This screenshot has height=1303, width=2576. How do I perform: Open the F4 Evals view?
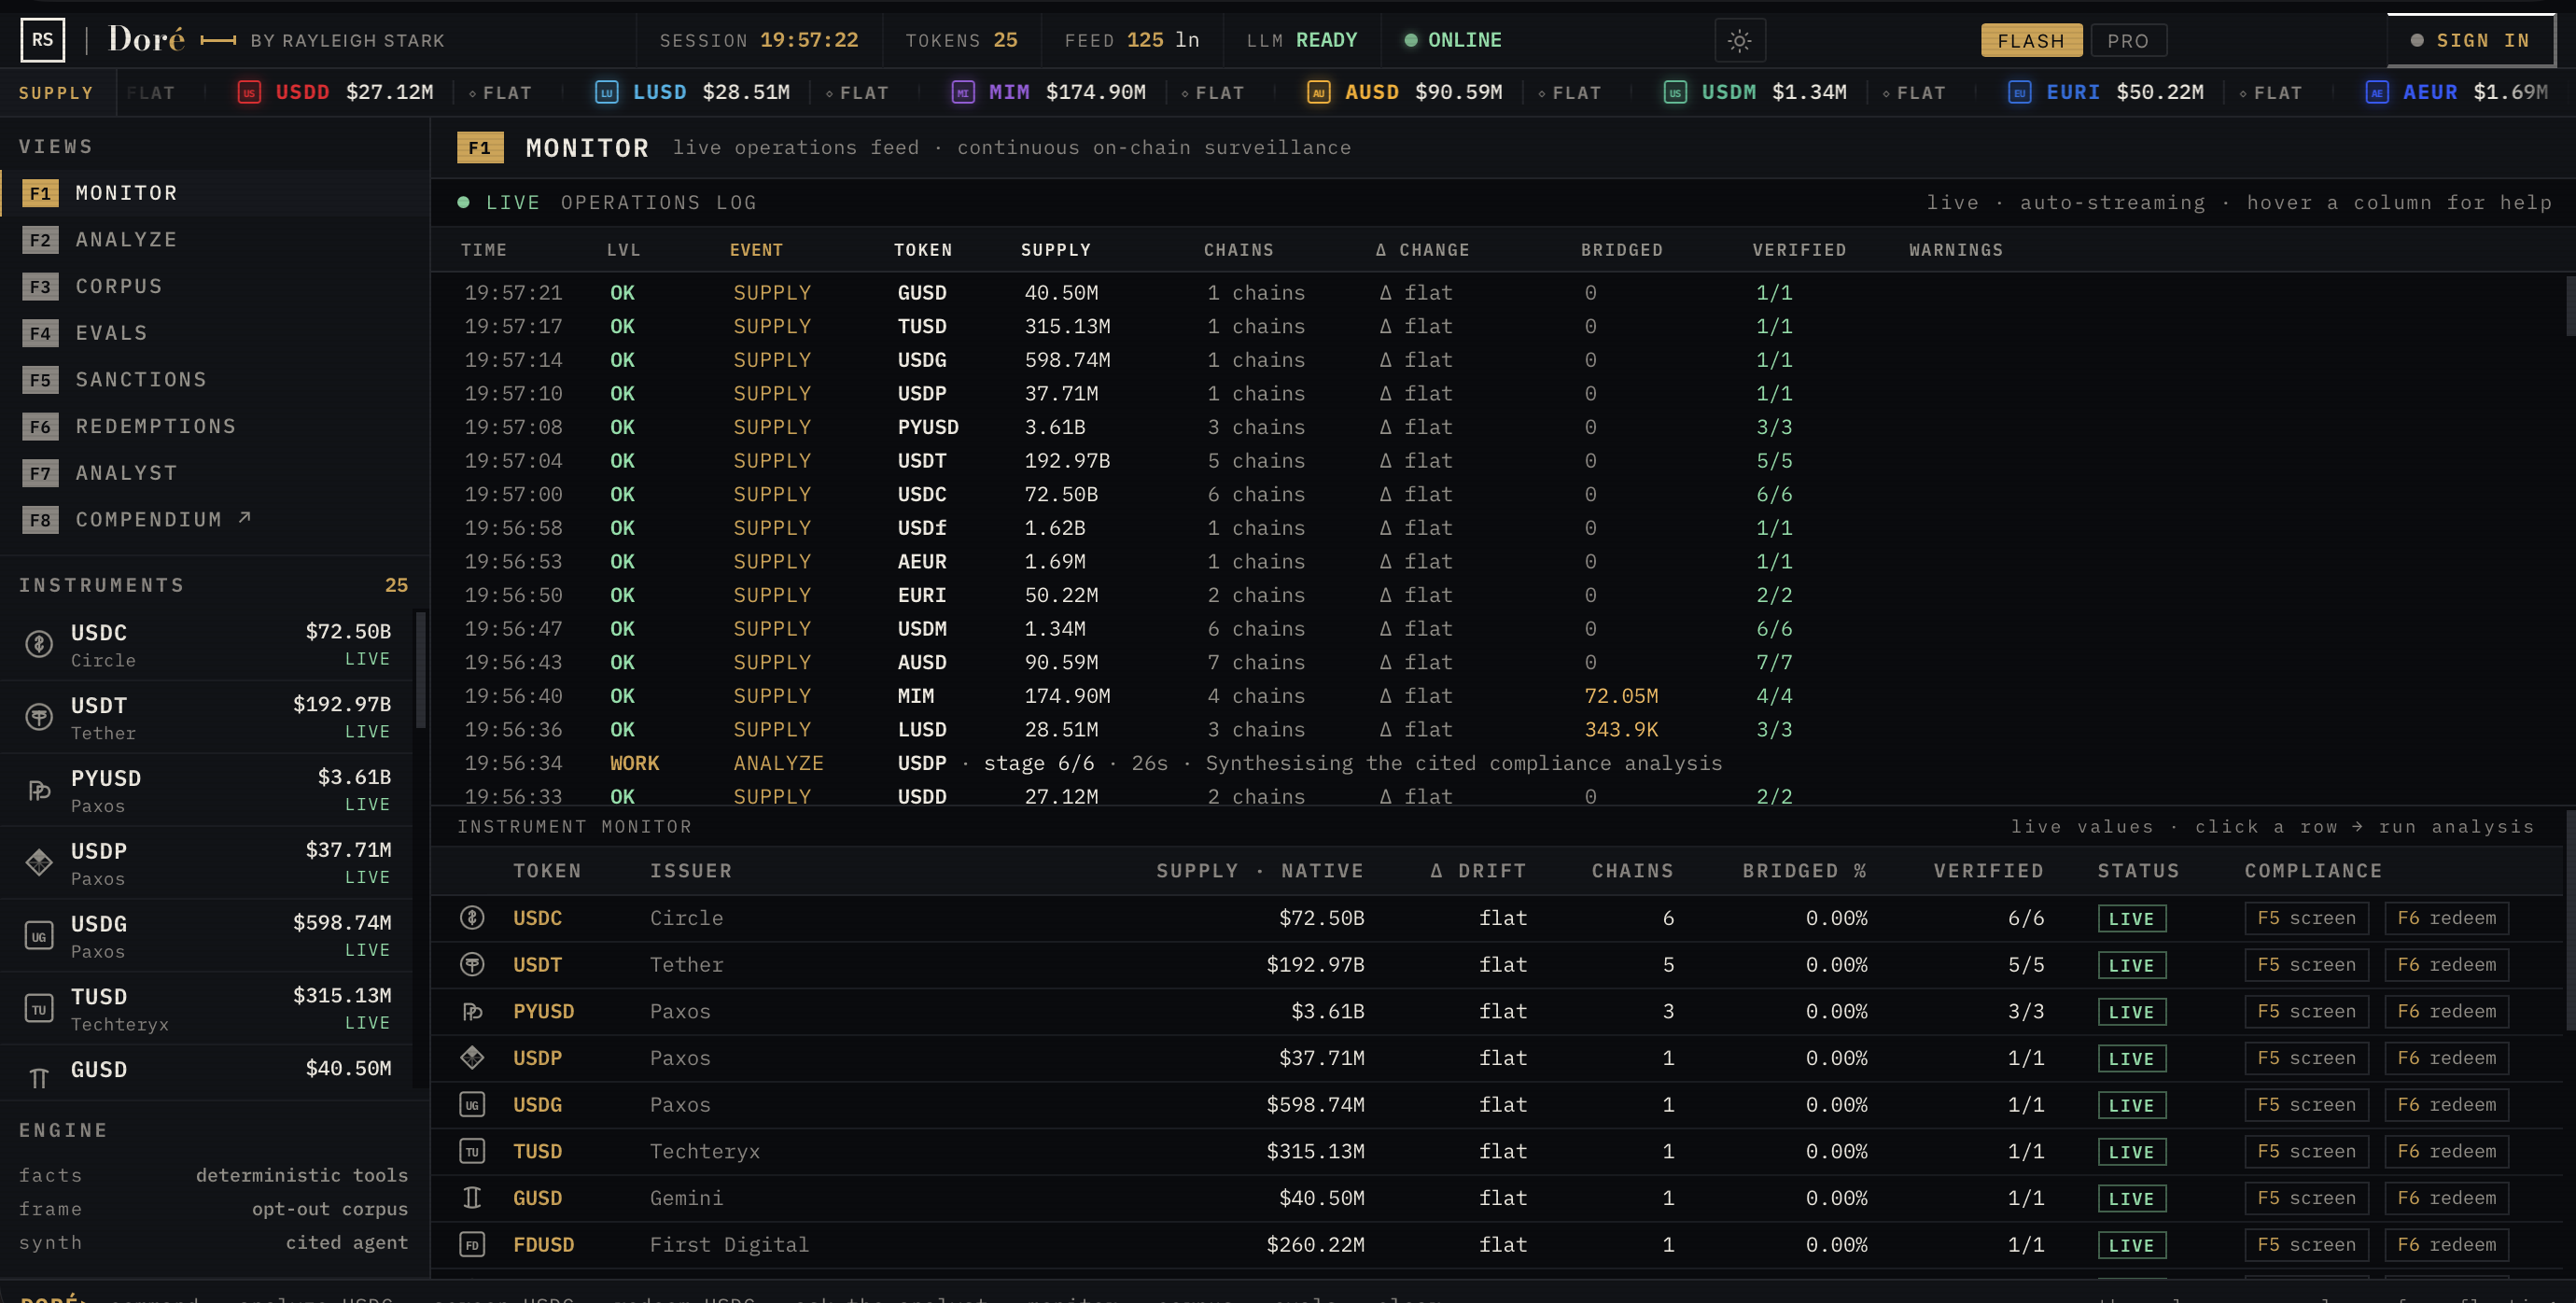[215, 333]
